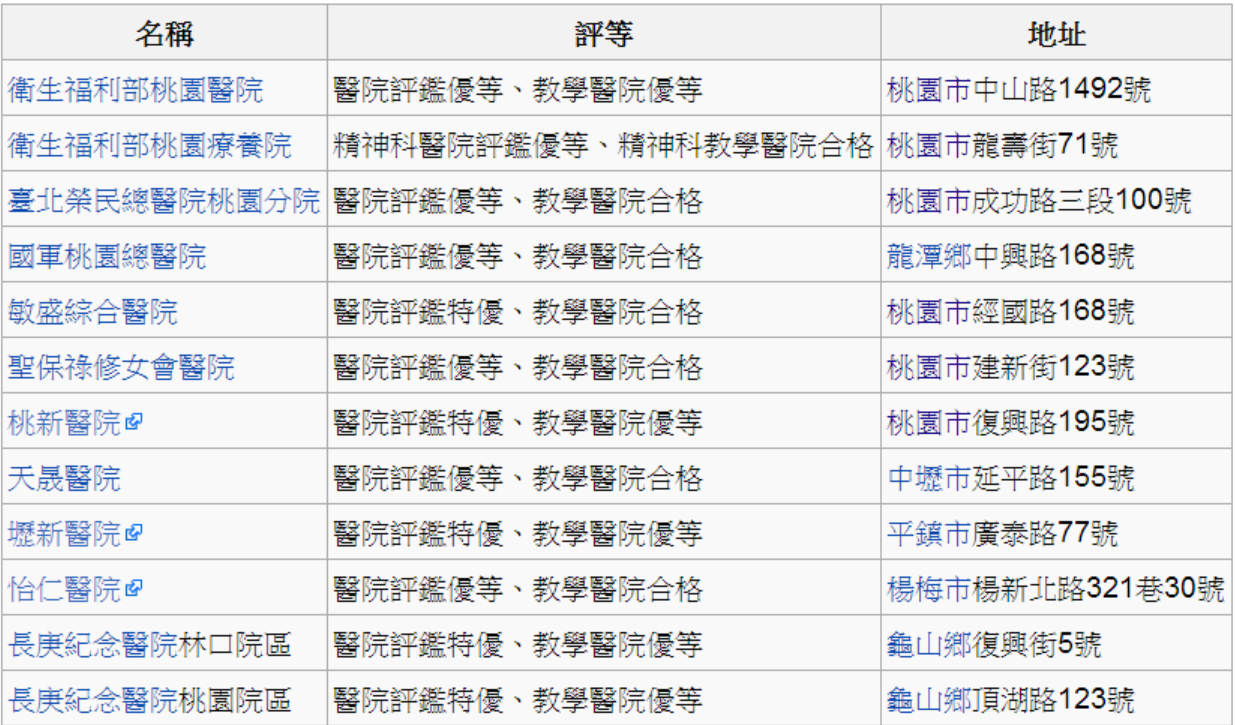
Task: Click rating cell of 天晟醫院 row
Action: pos(604,479)
